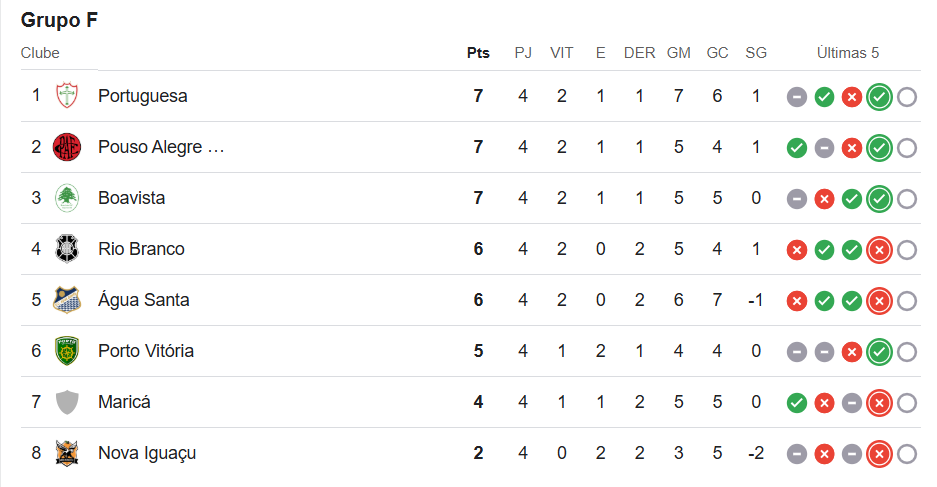Click the Pouso Alegre club crest
Screen dimensions: 937x487
point(67,147)
